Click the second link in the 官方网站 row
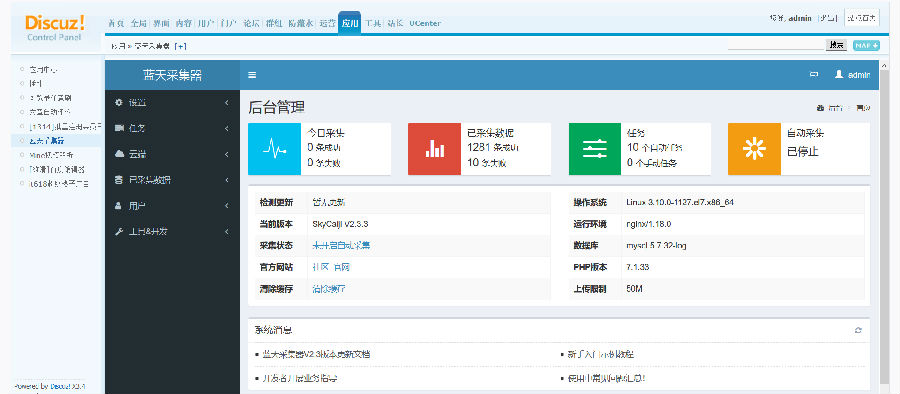The height and width of the screenshot is (394, 900). pos(342,267)
